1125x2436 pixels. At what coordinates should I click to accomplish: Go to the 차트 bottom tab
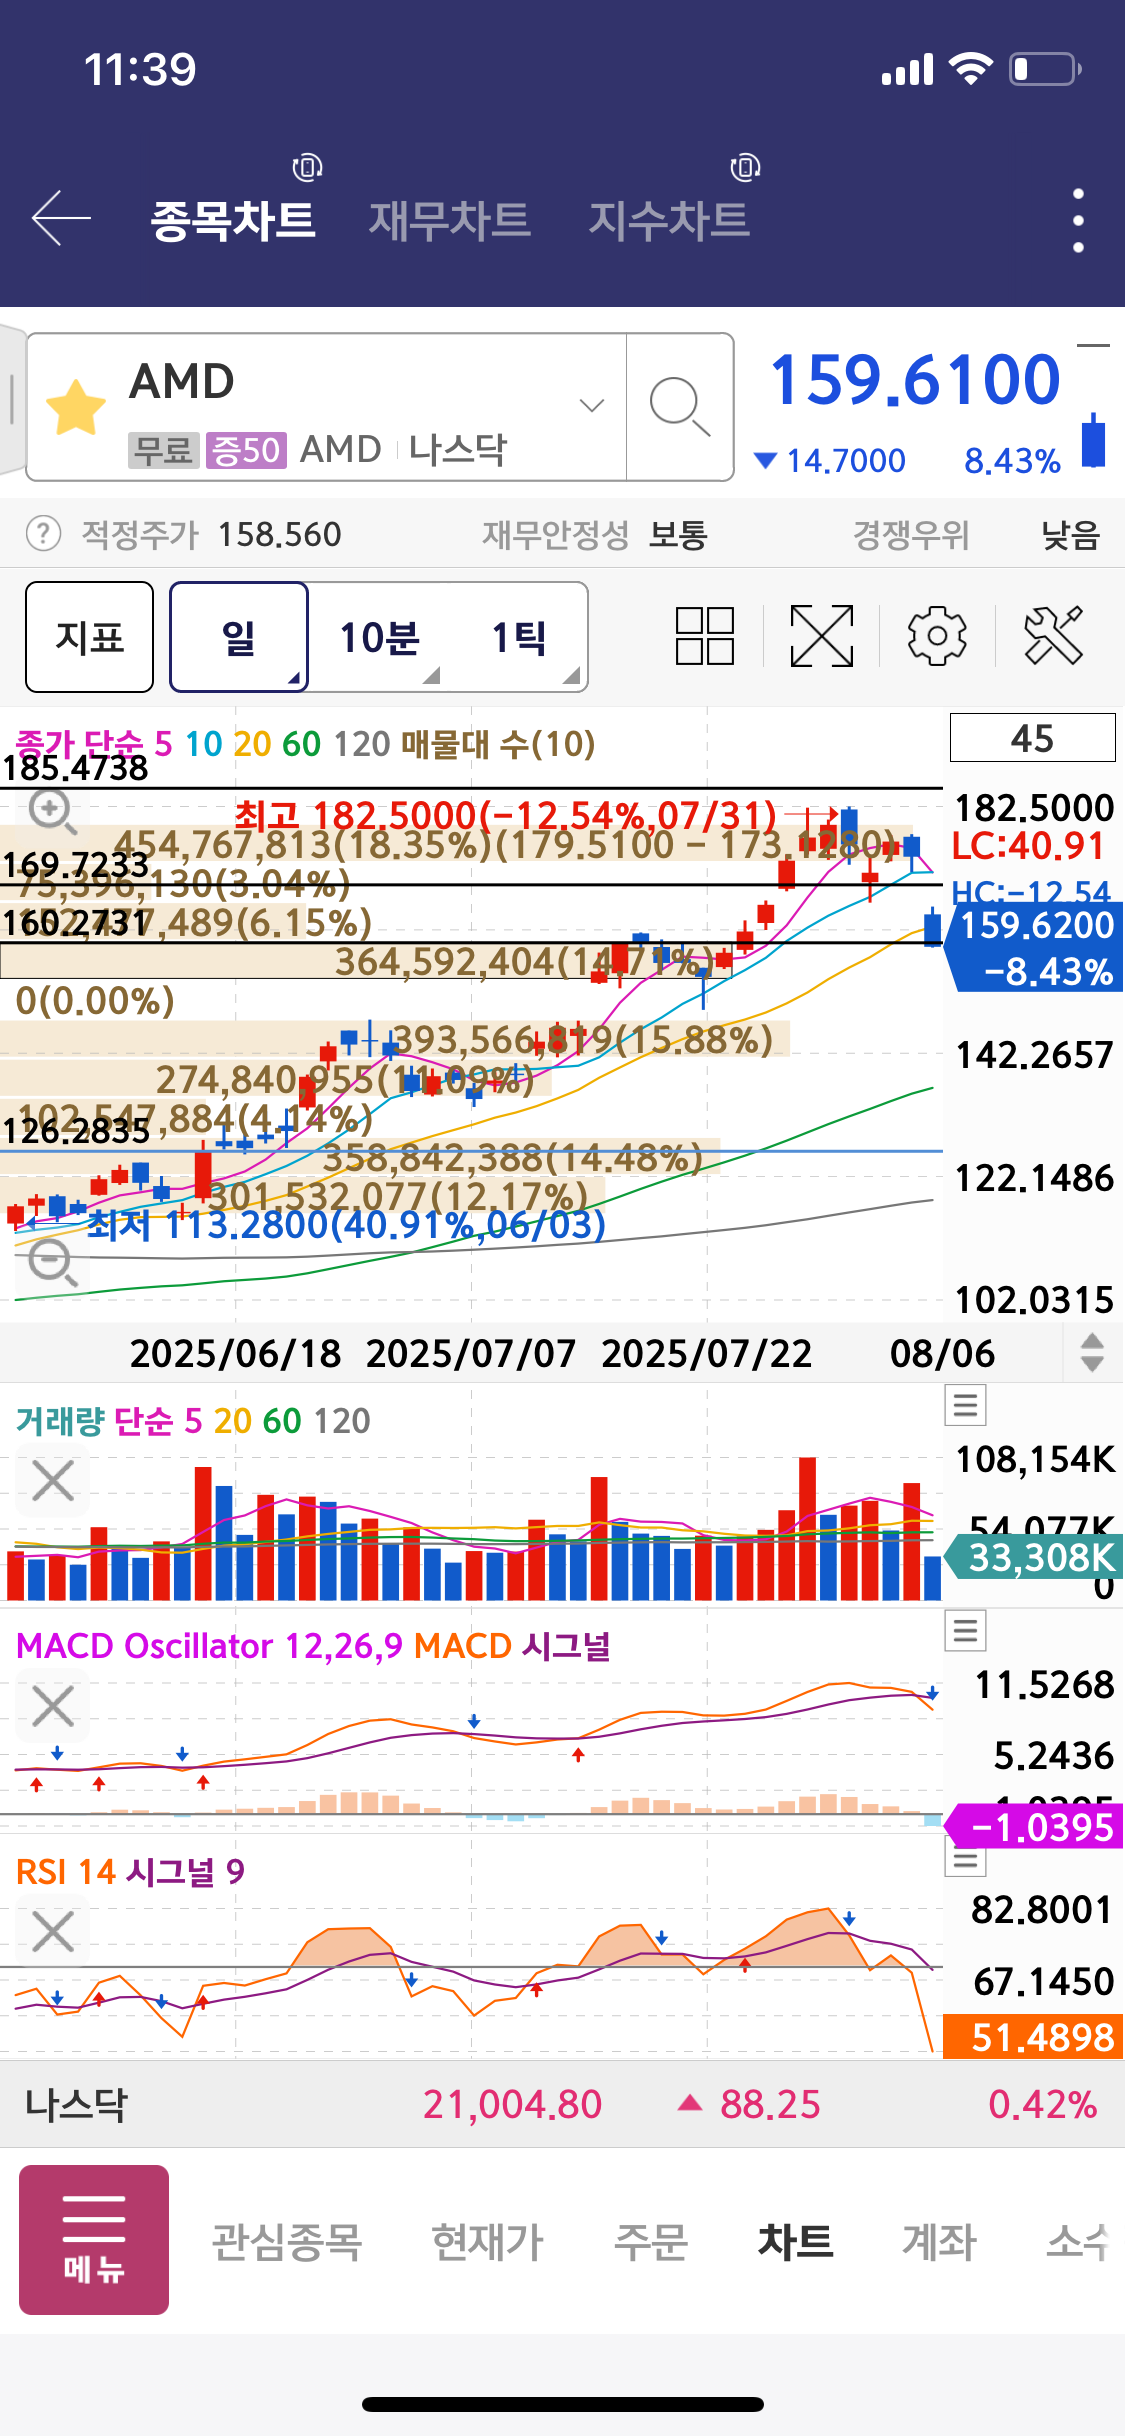pos(796,2241)
